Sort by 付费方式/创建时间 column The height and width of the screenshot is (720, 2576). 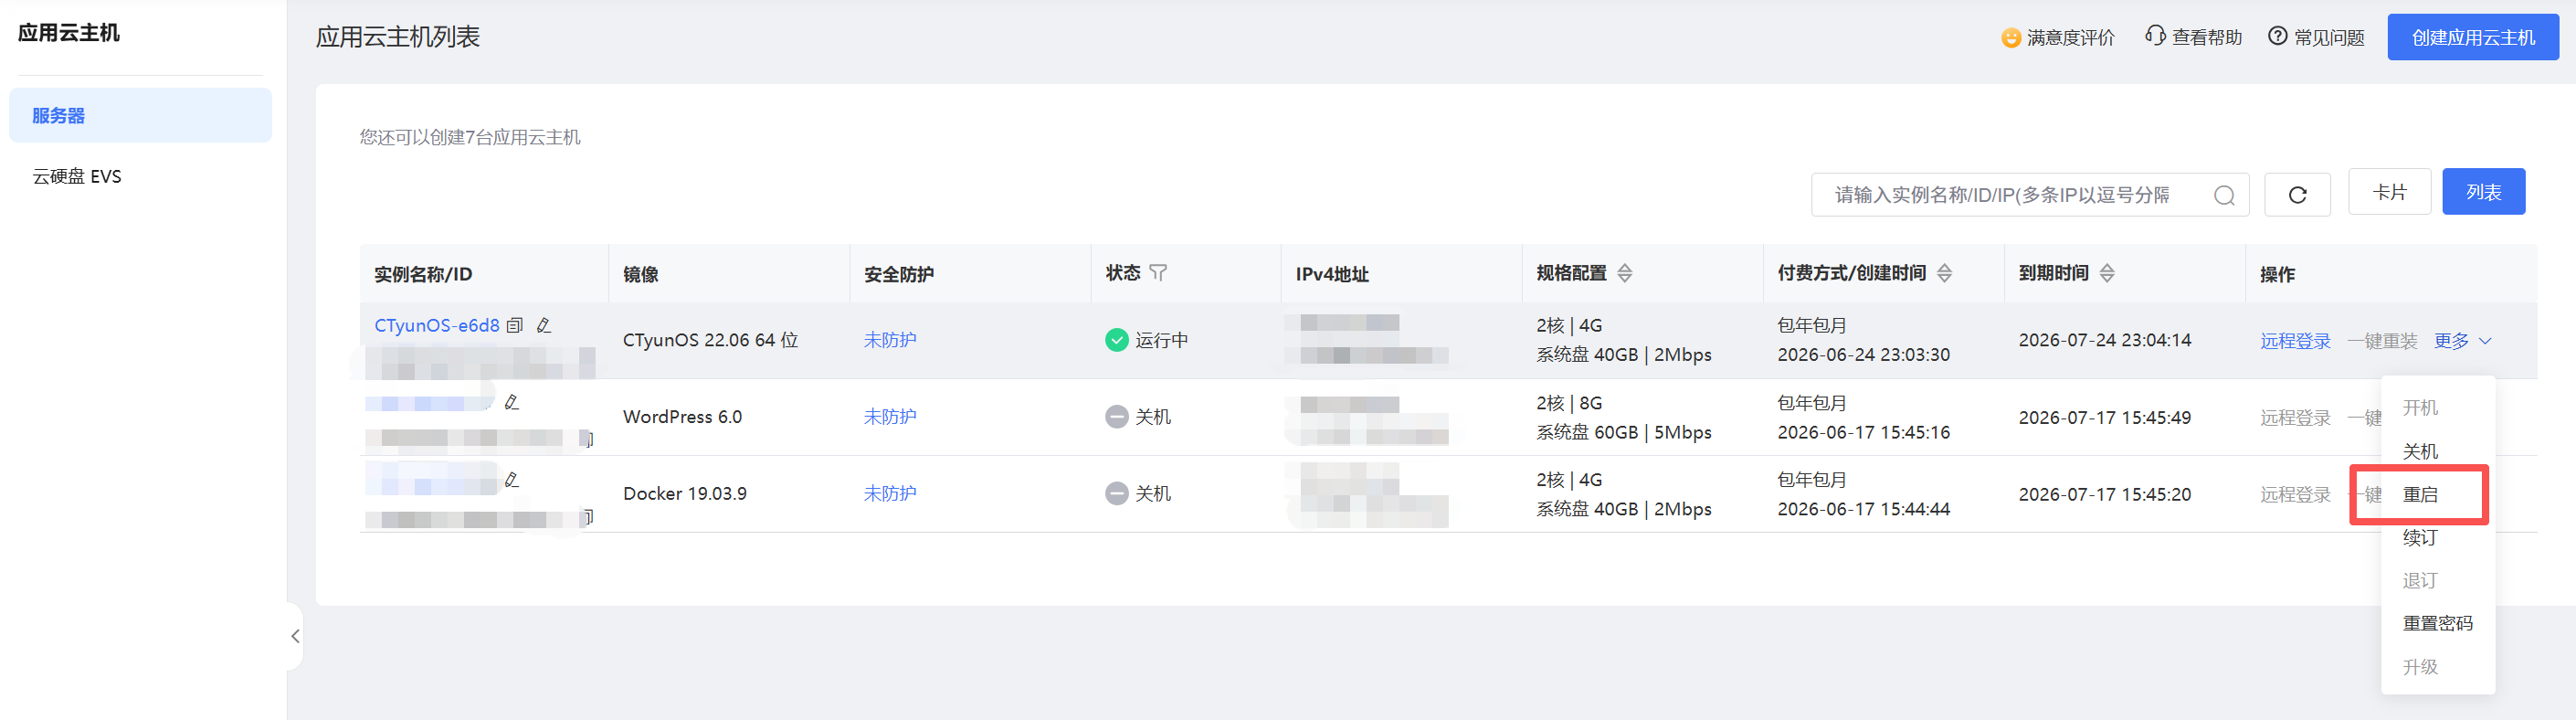pos(1945,273)
